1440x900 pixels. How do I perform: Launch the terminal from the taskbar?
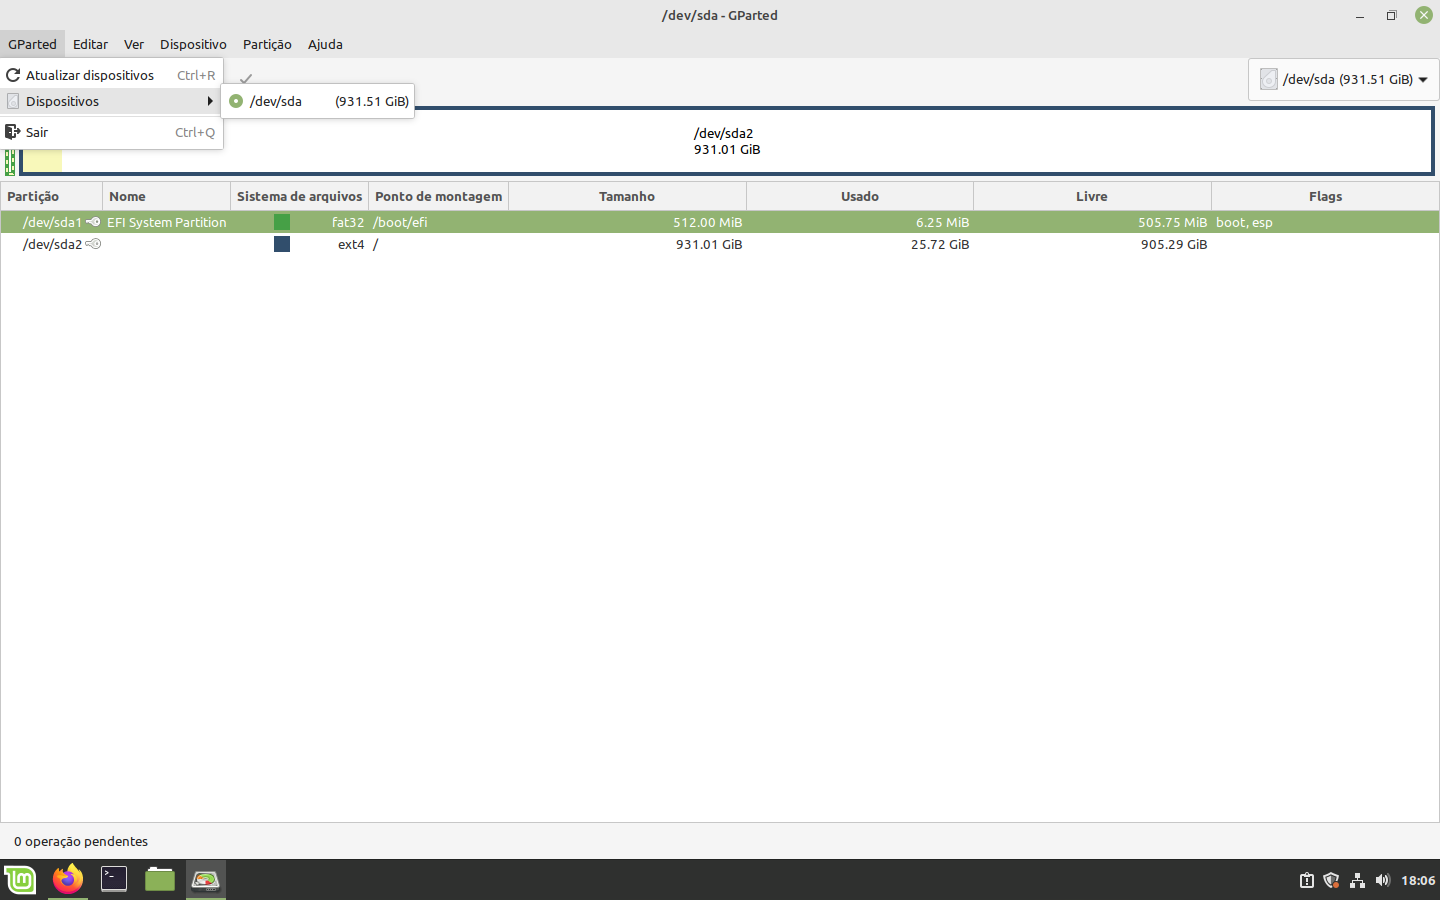tap(114, 880)
